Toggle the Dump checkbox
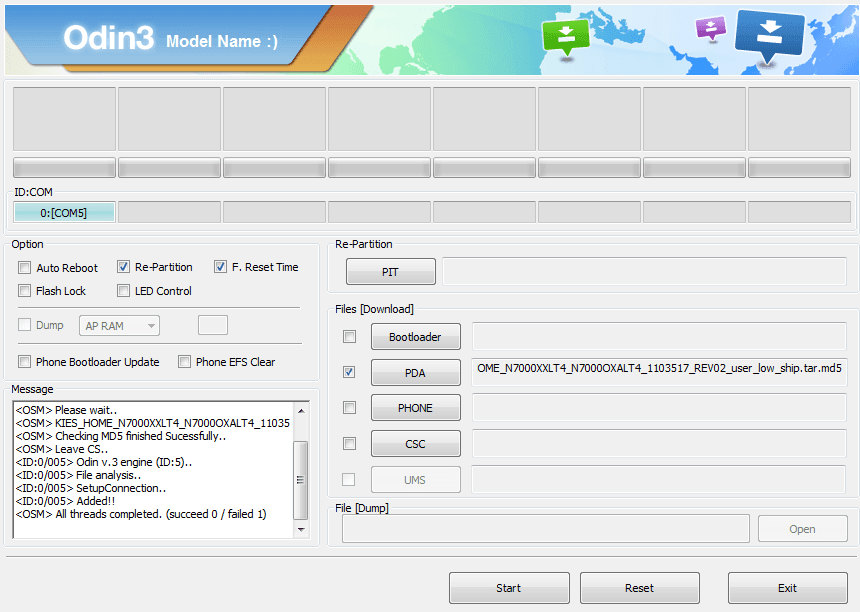The image size is (860, 612). click(24, 325)
